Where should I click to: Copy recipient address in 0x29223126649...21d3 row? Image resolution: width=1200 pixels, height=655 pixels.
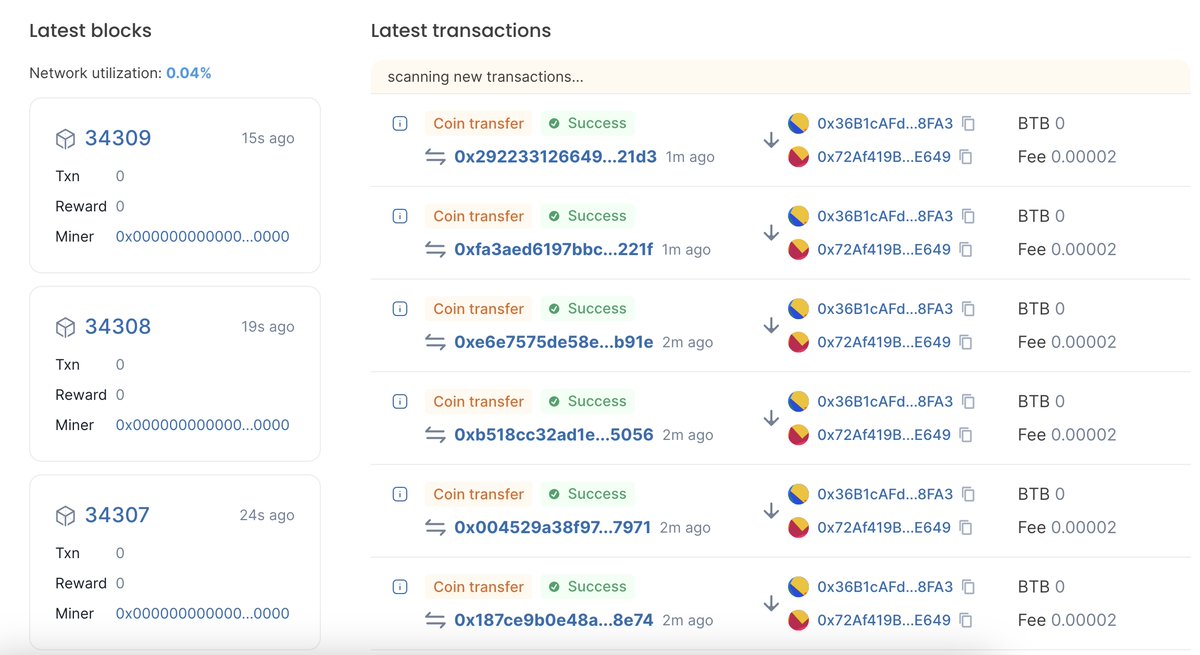(966, 157)
